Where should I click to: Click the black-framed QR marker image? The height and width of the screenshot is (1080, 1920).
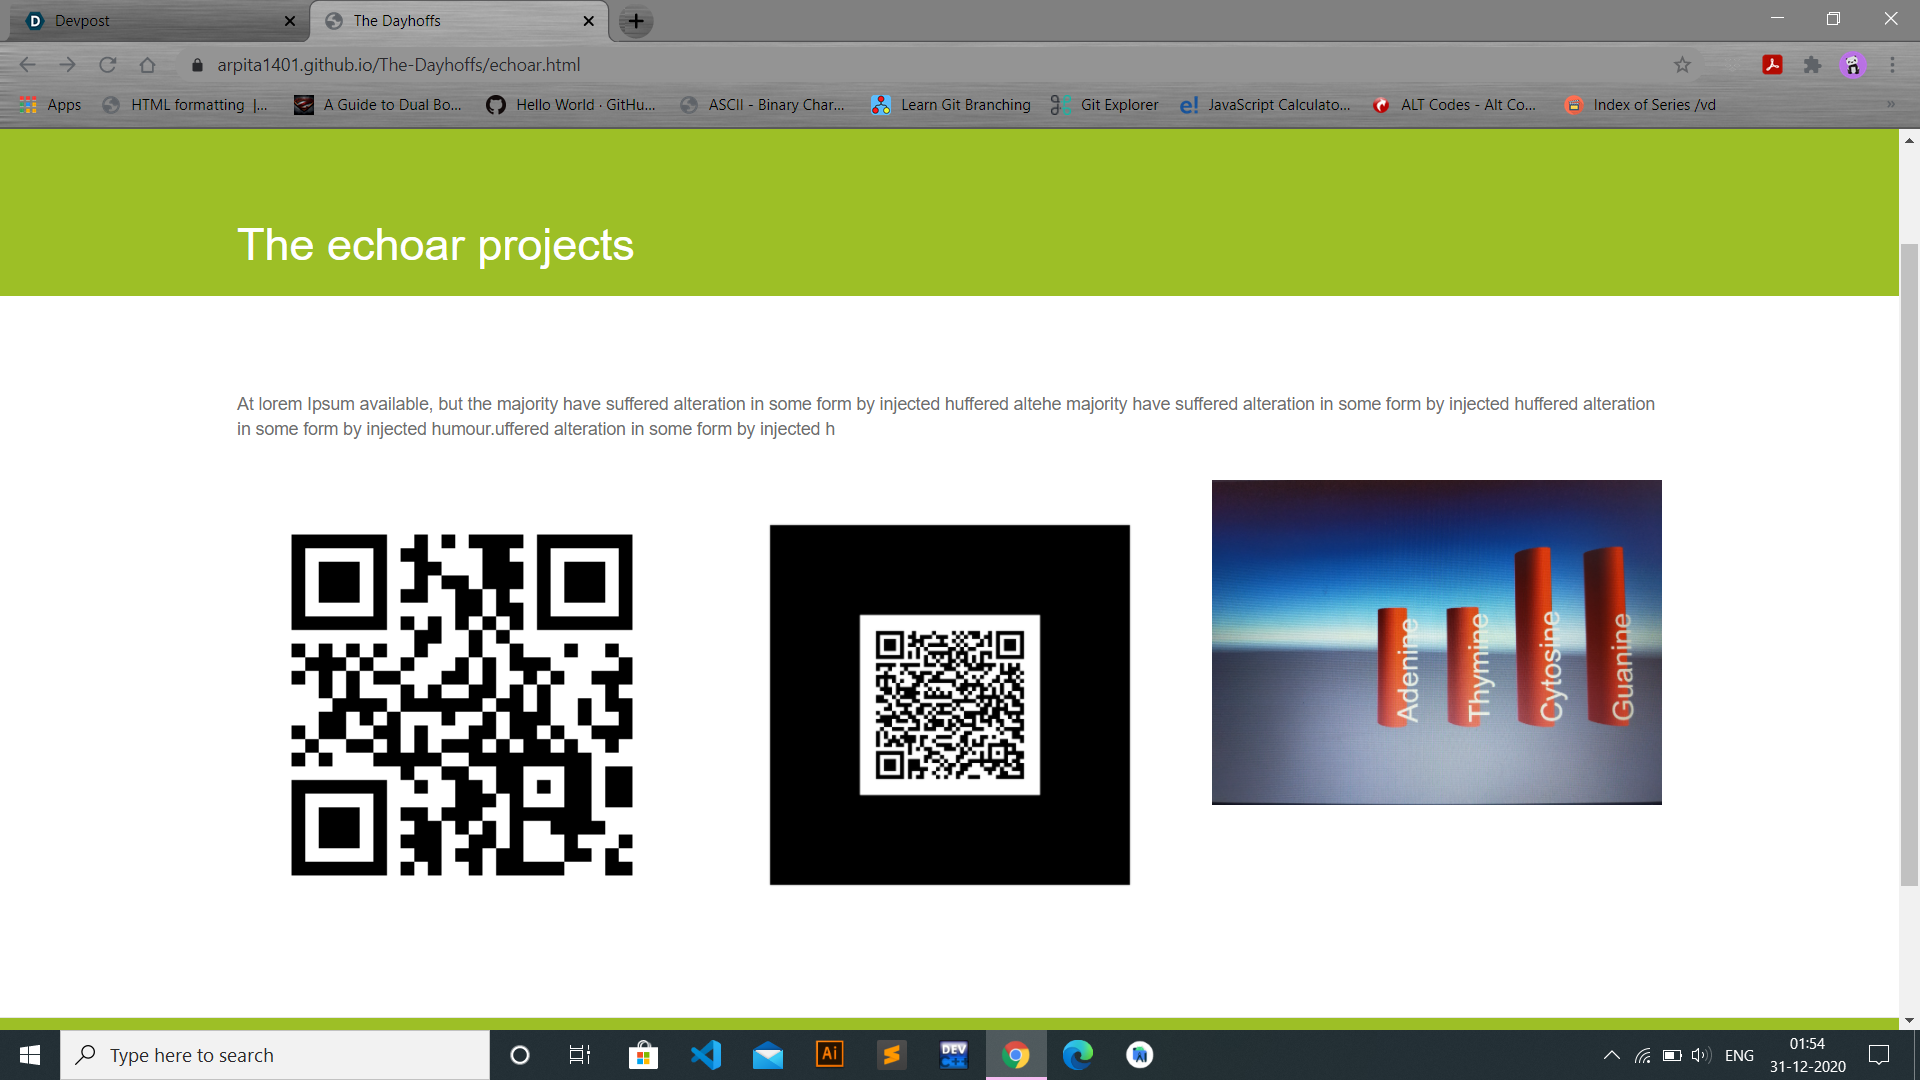click(x=950, y=705)
